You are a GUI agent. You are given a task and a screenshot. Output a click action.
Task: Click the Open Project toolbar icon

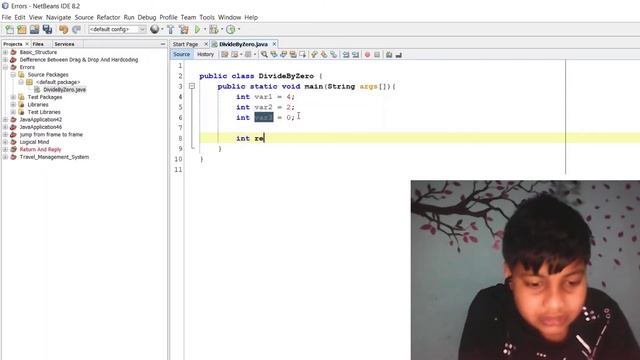[35, 29]
